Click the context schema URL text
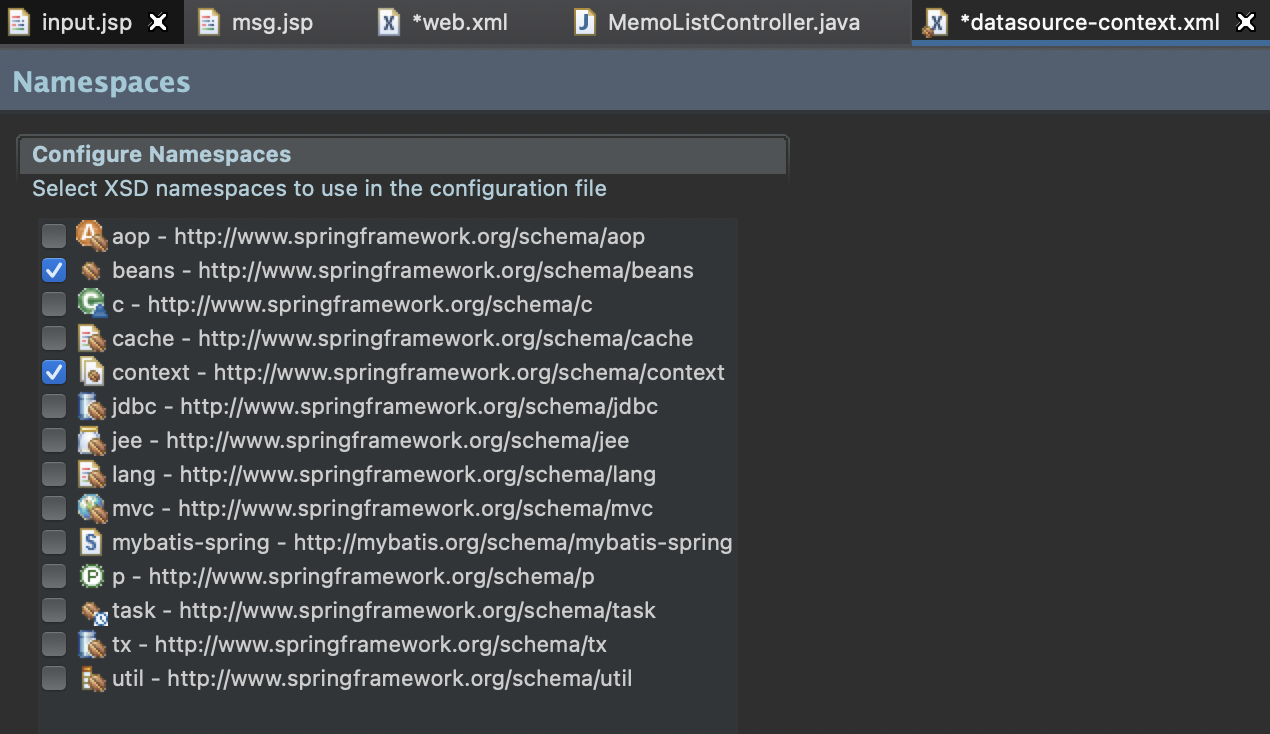The image size is (1270, 734). [x=469, y=372]
